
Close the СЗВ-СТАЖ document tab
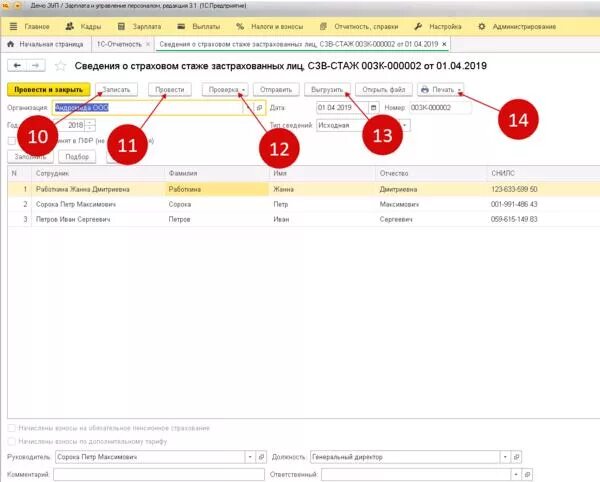click(444, 44)
